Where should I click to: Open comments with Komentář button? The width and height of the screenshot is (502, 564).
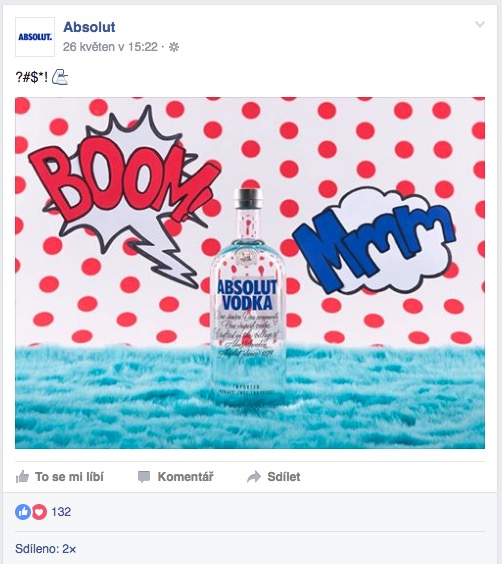[x=176, y=477]
